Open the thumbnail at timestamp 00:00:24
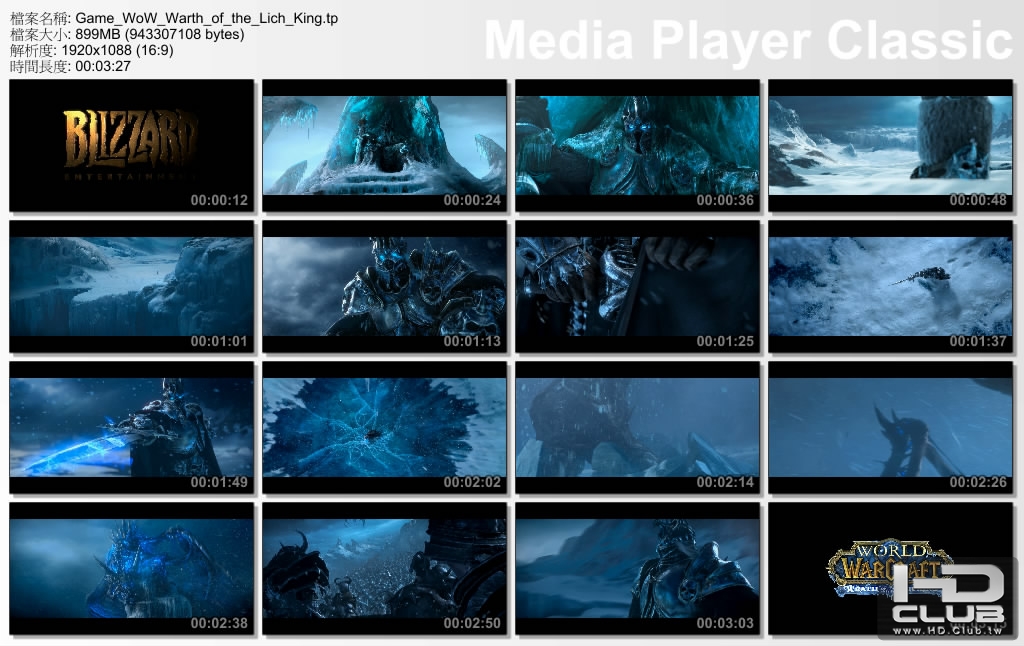Viewport: 1024px width, 646px height. 383,144
